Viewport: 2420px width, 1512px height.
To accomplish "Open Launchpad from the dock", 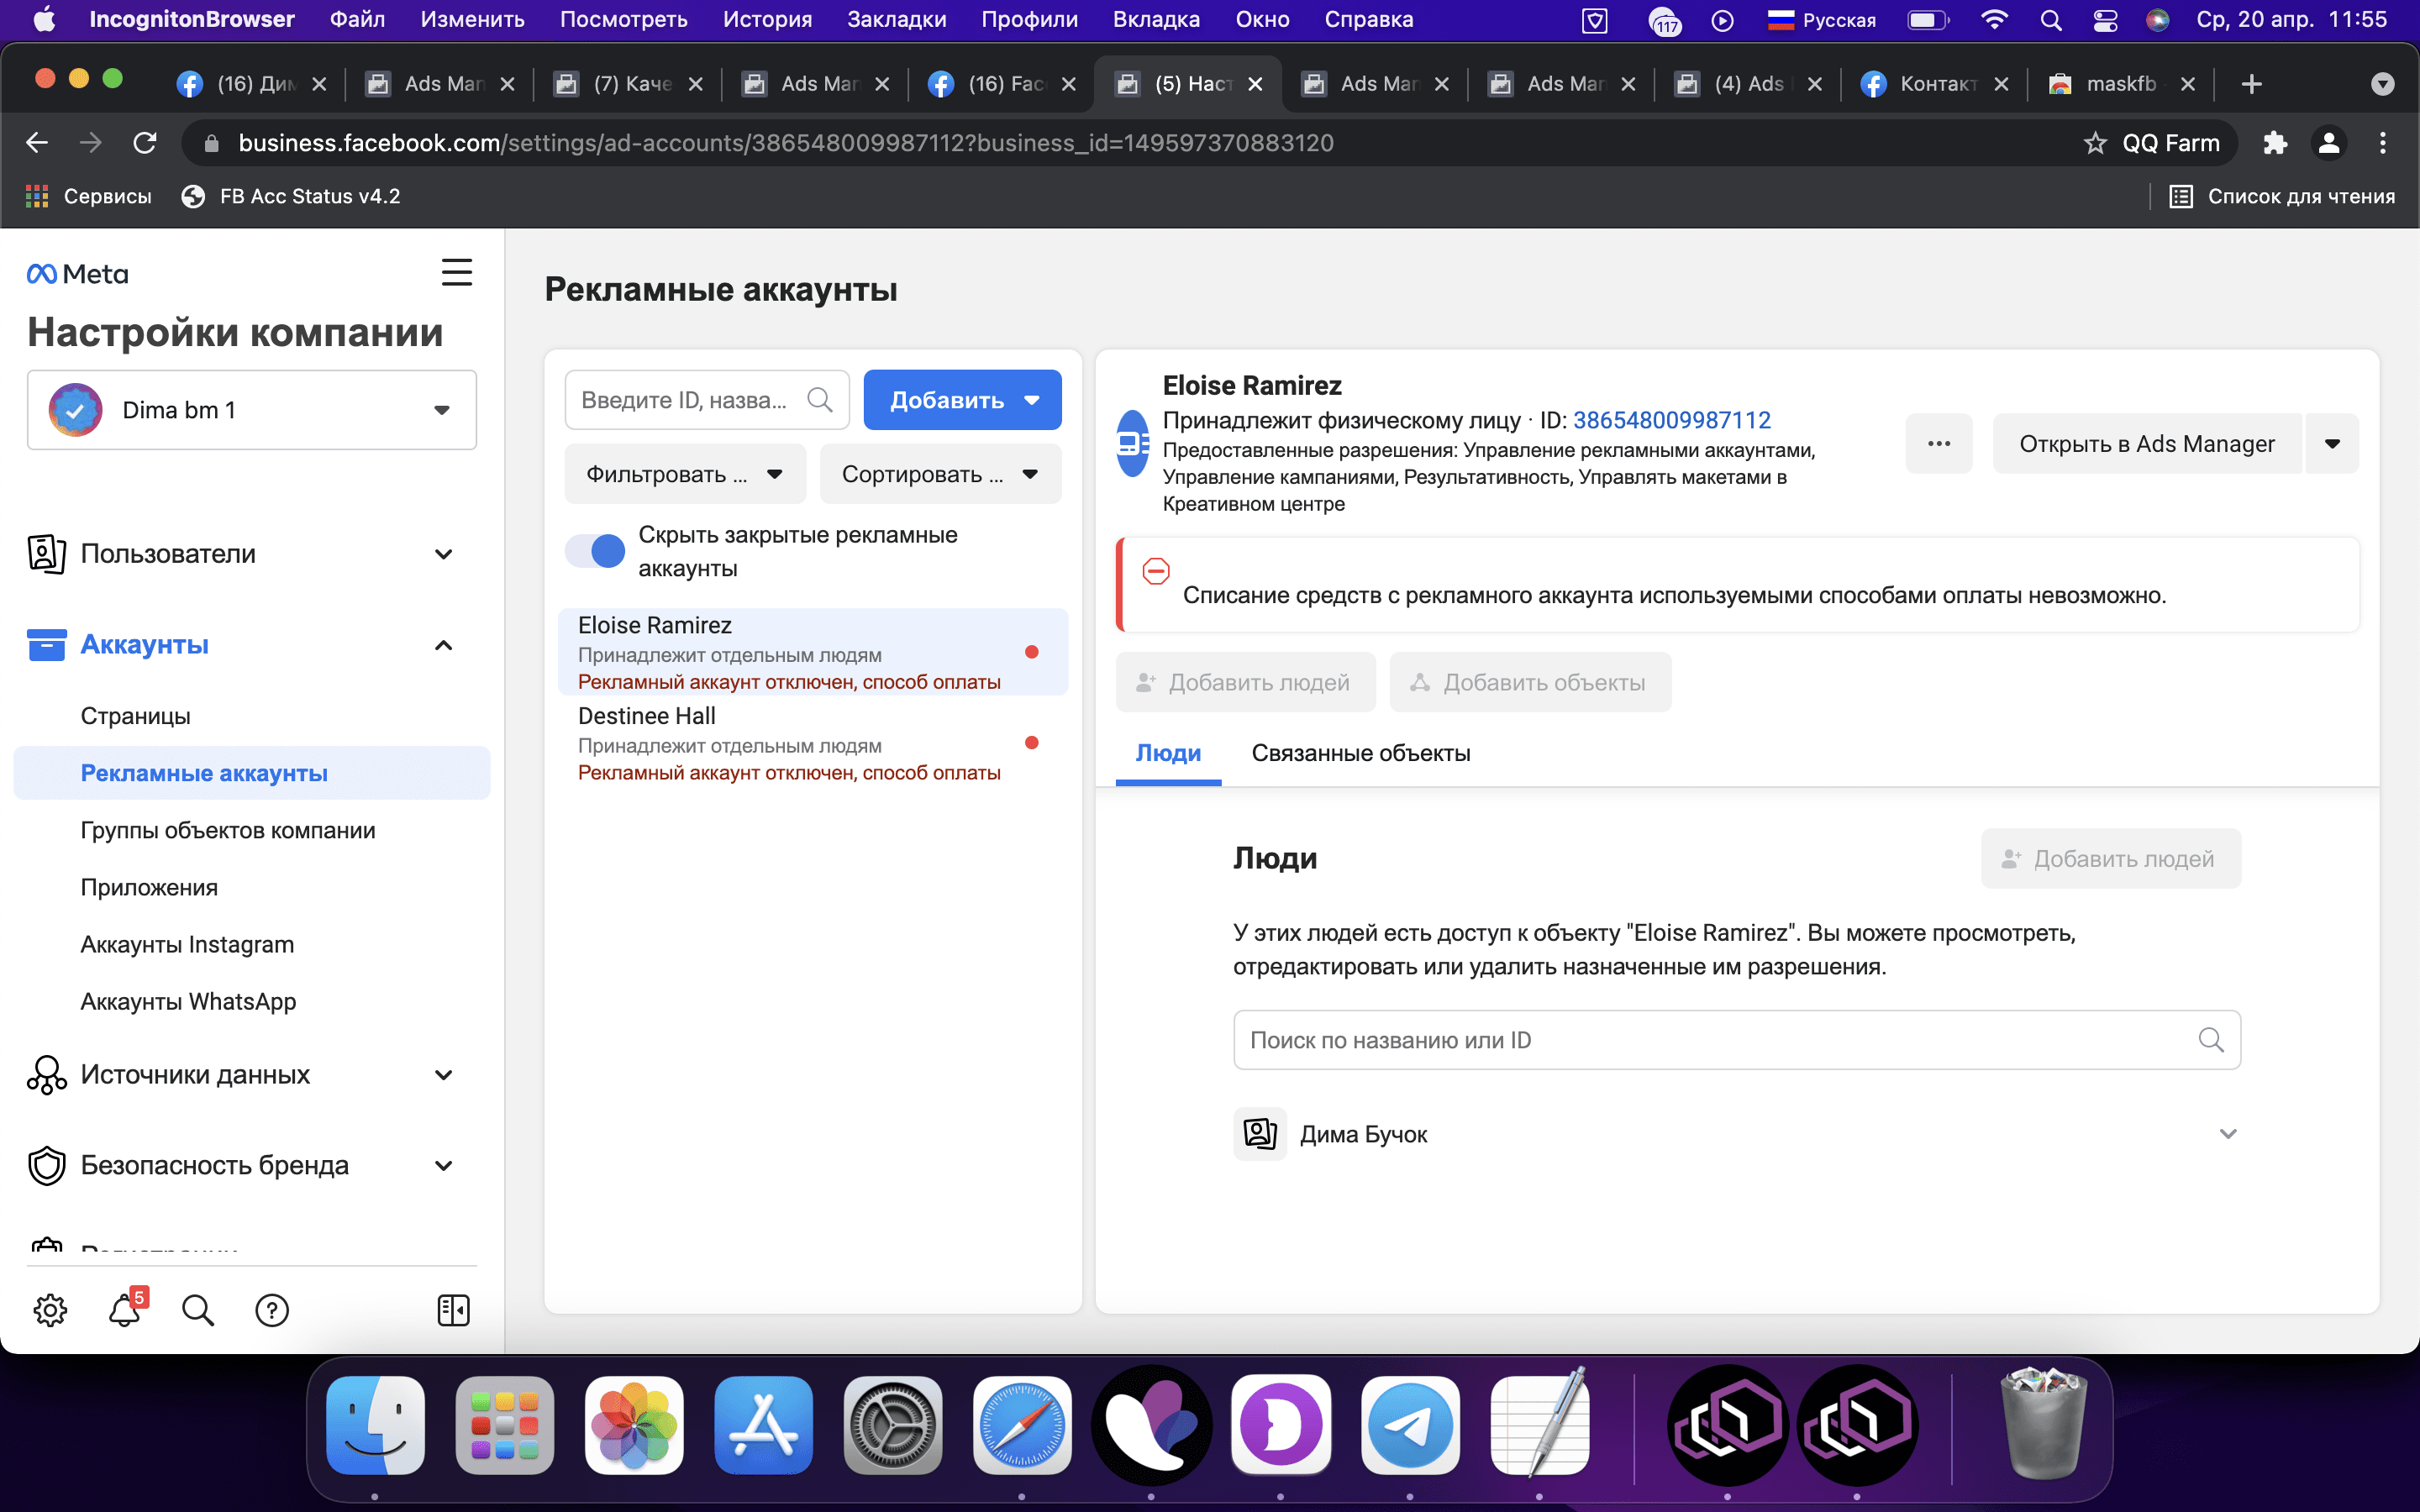I will tap(505, 1425).
